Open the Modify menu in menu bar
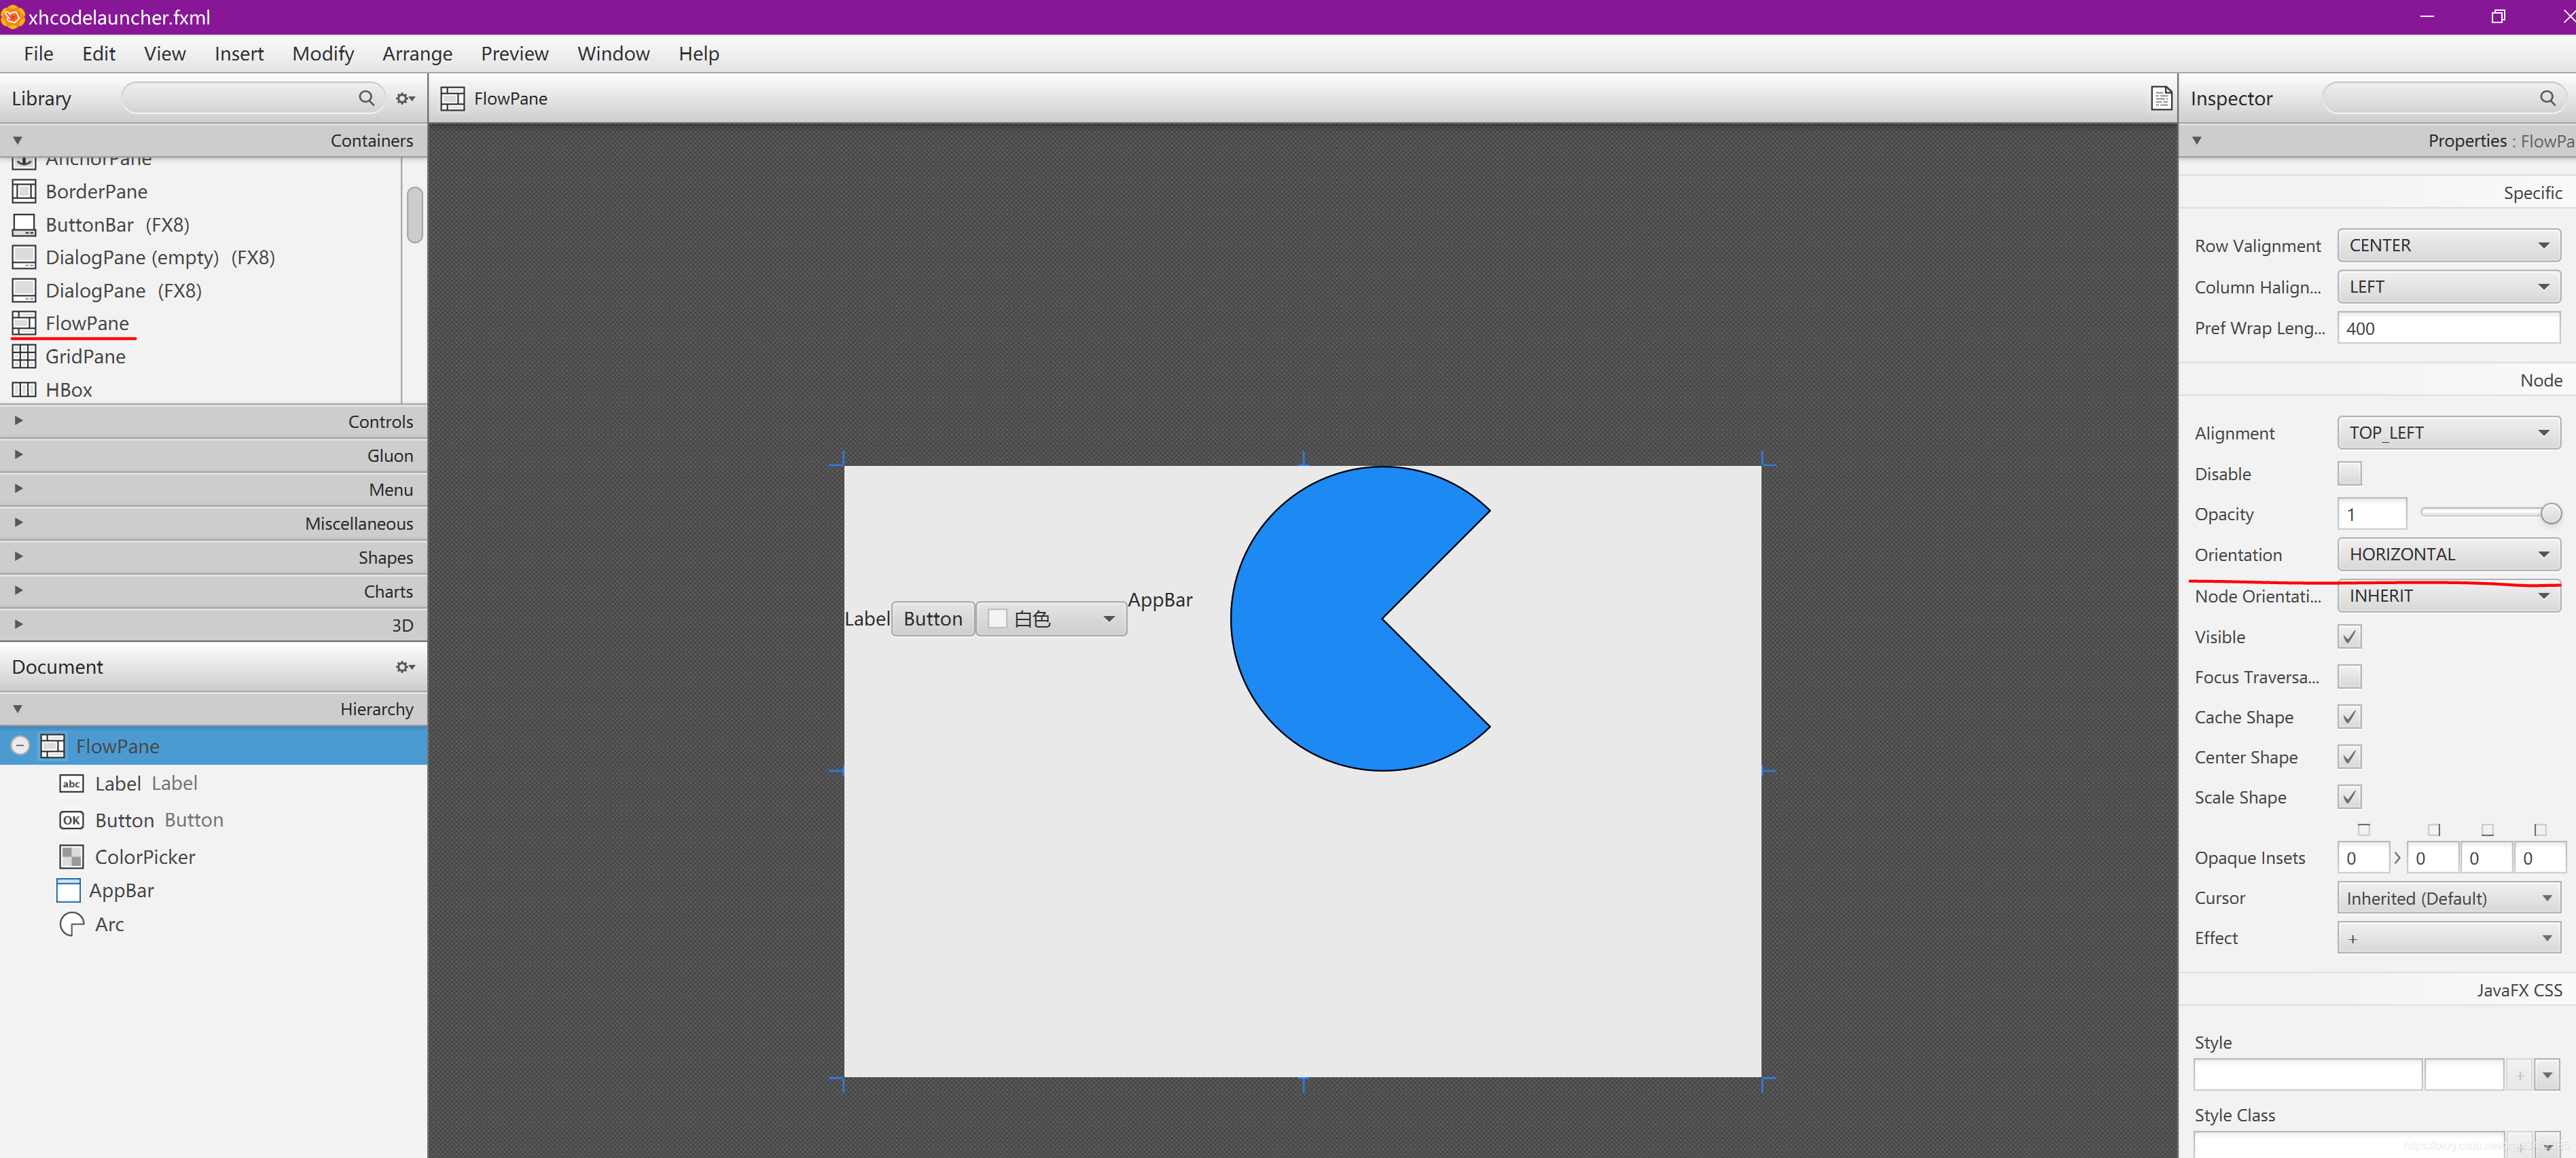 click(x=323, y=52)
